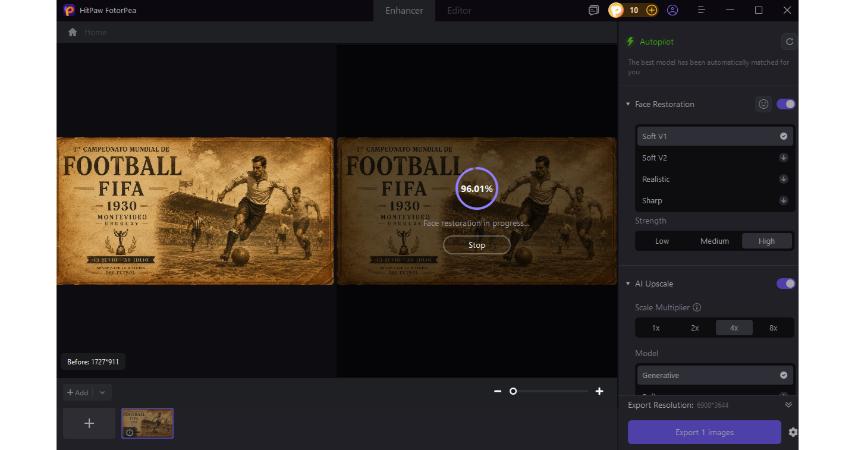Click the large plus add-image tile

(89, 423)
